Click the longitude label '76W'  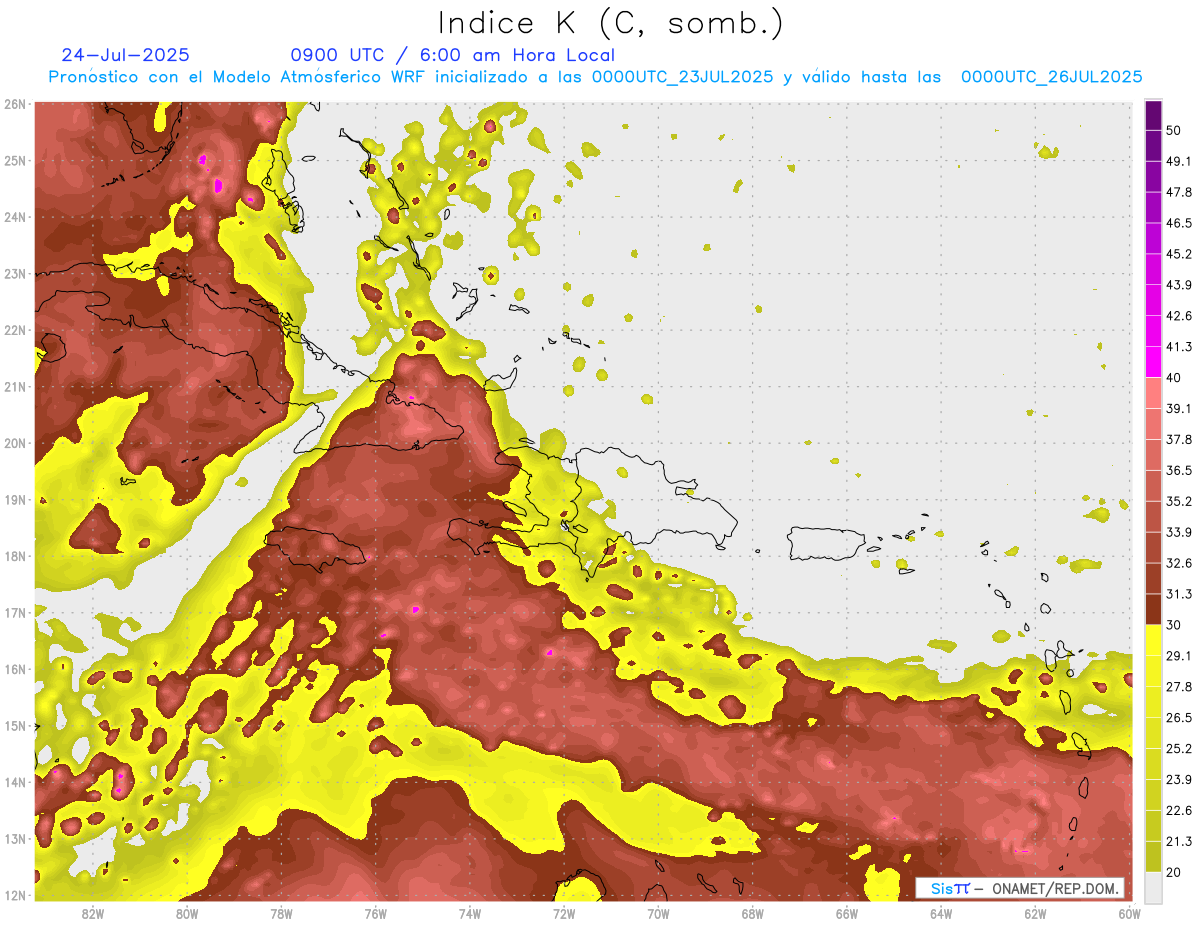(x=376, y=914)
